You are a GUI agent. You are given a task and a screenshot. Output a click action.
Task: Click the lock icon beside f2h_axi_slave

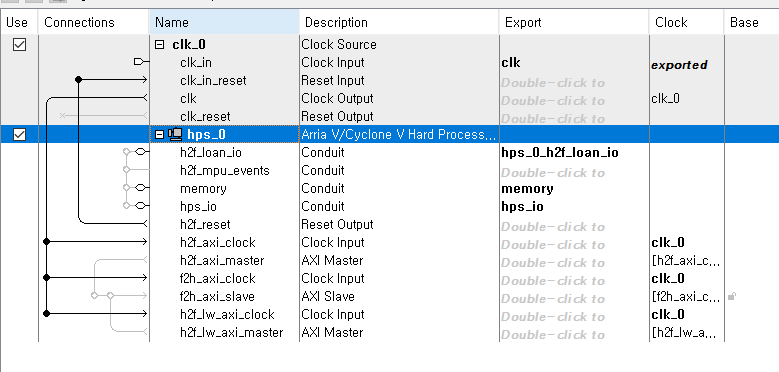coord(731,297)
